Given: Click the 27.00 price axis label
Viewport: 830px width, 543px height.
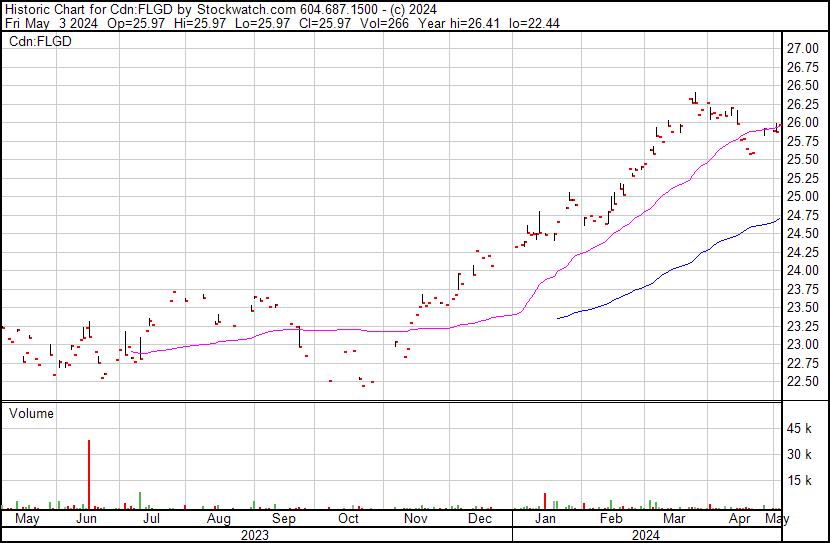Looking at the screenshot, I should point(801,49).
